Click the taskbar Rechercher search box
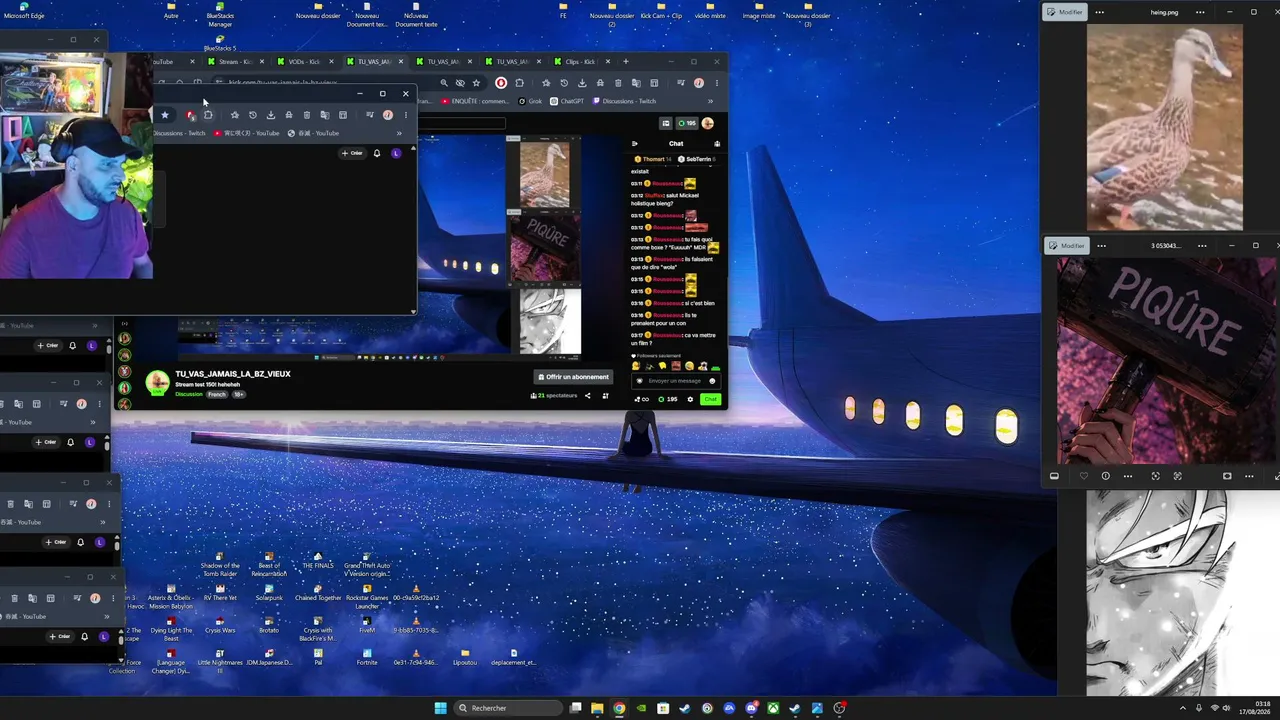 click(506, 708)
